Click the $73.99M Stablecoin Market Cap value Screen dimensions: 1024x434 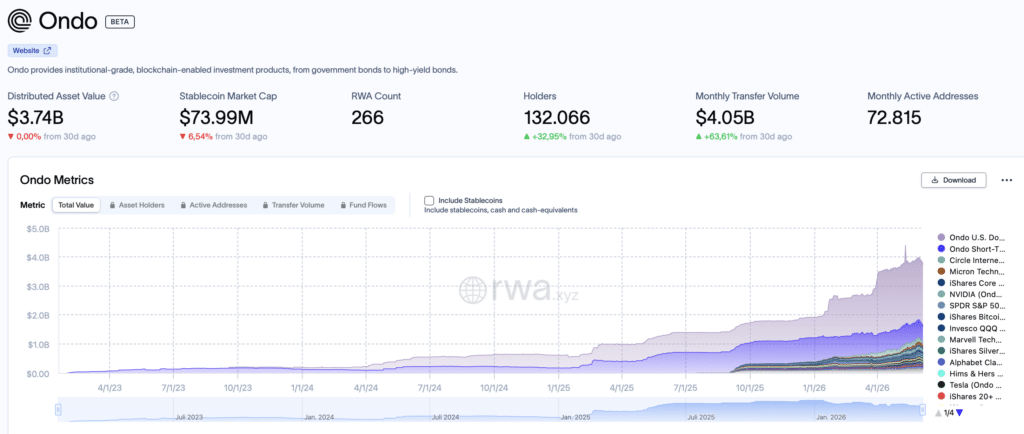coord(216,117)
